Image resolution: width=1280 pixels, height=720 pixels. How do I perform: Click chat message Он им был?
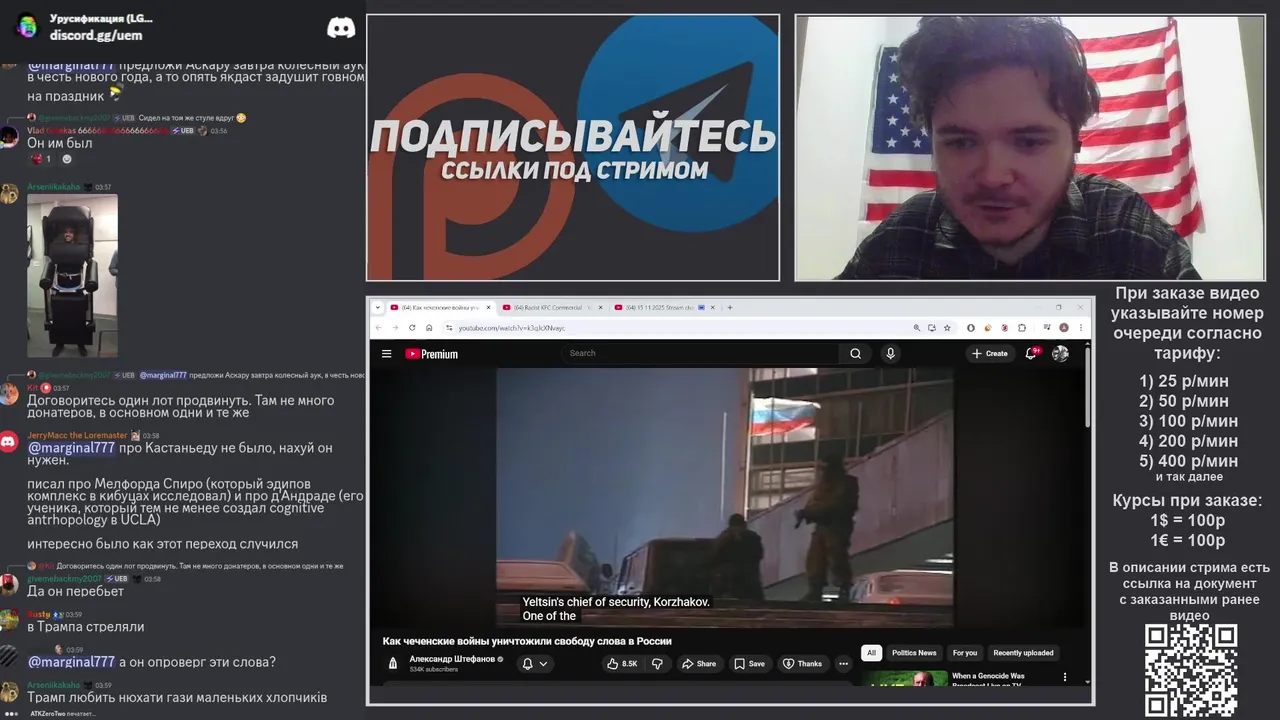(x=59, y=143)
